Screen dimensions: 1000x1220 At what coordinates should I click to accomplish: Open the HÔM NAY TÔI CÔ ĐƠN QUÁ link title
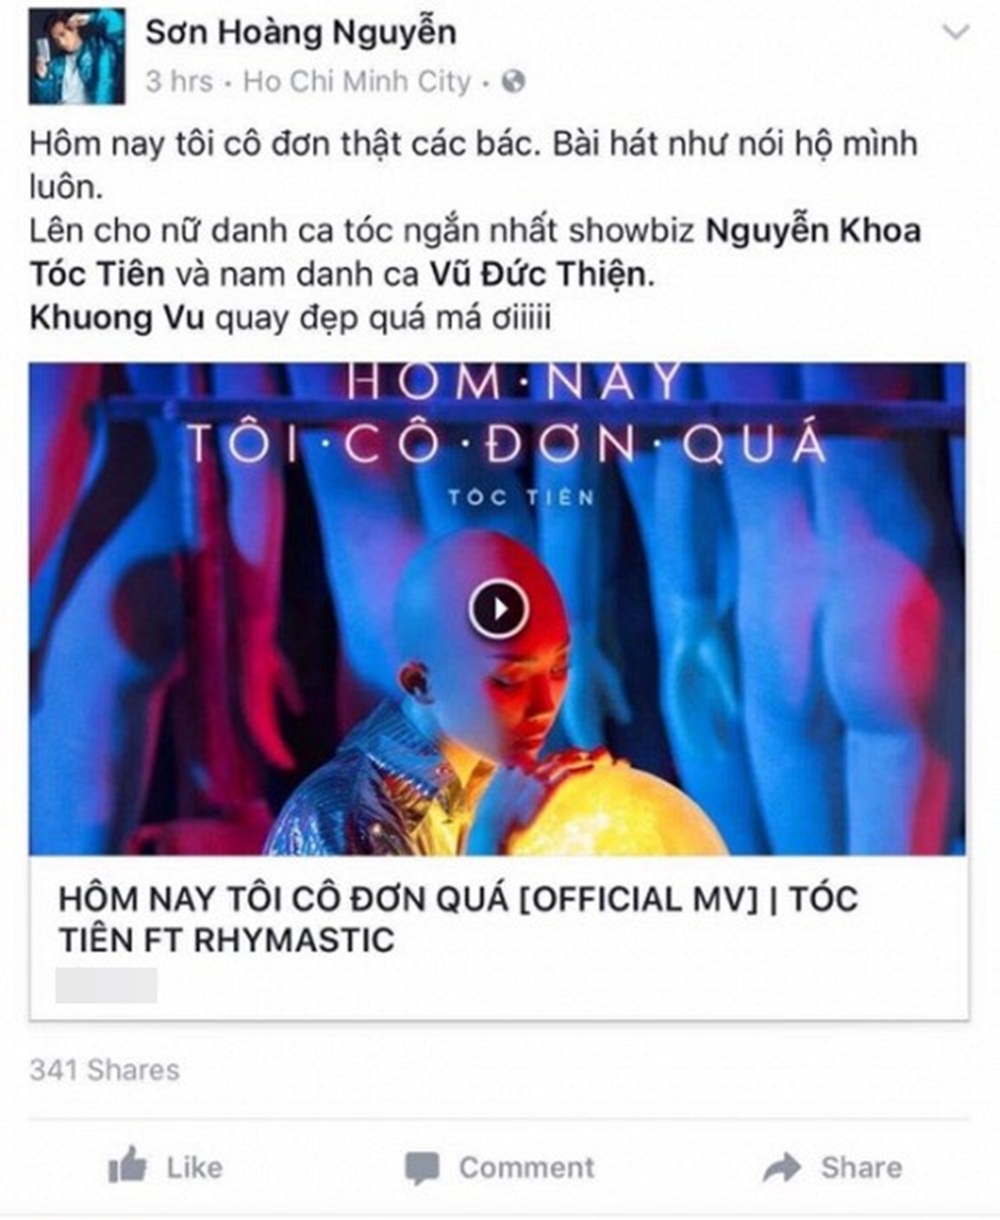pyautogui.click(x=458, y=919)
